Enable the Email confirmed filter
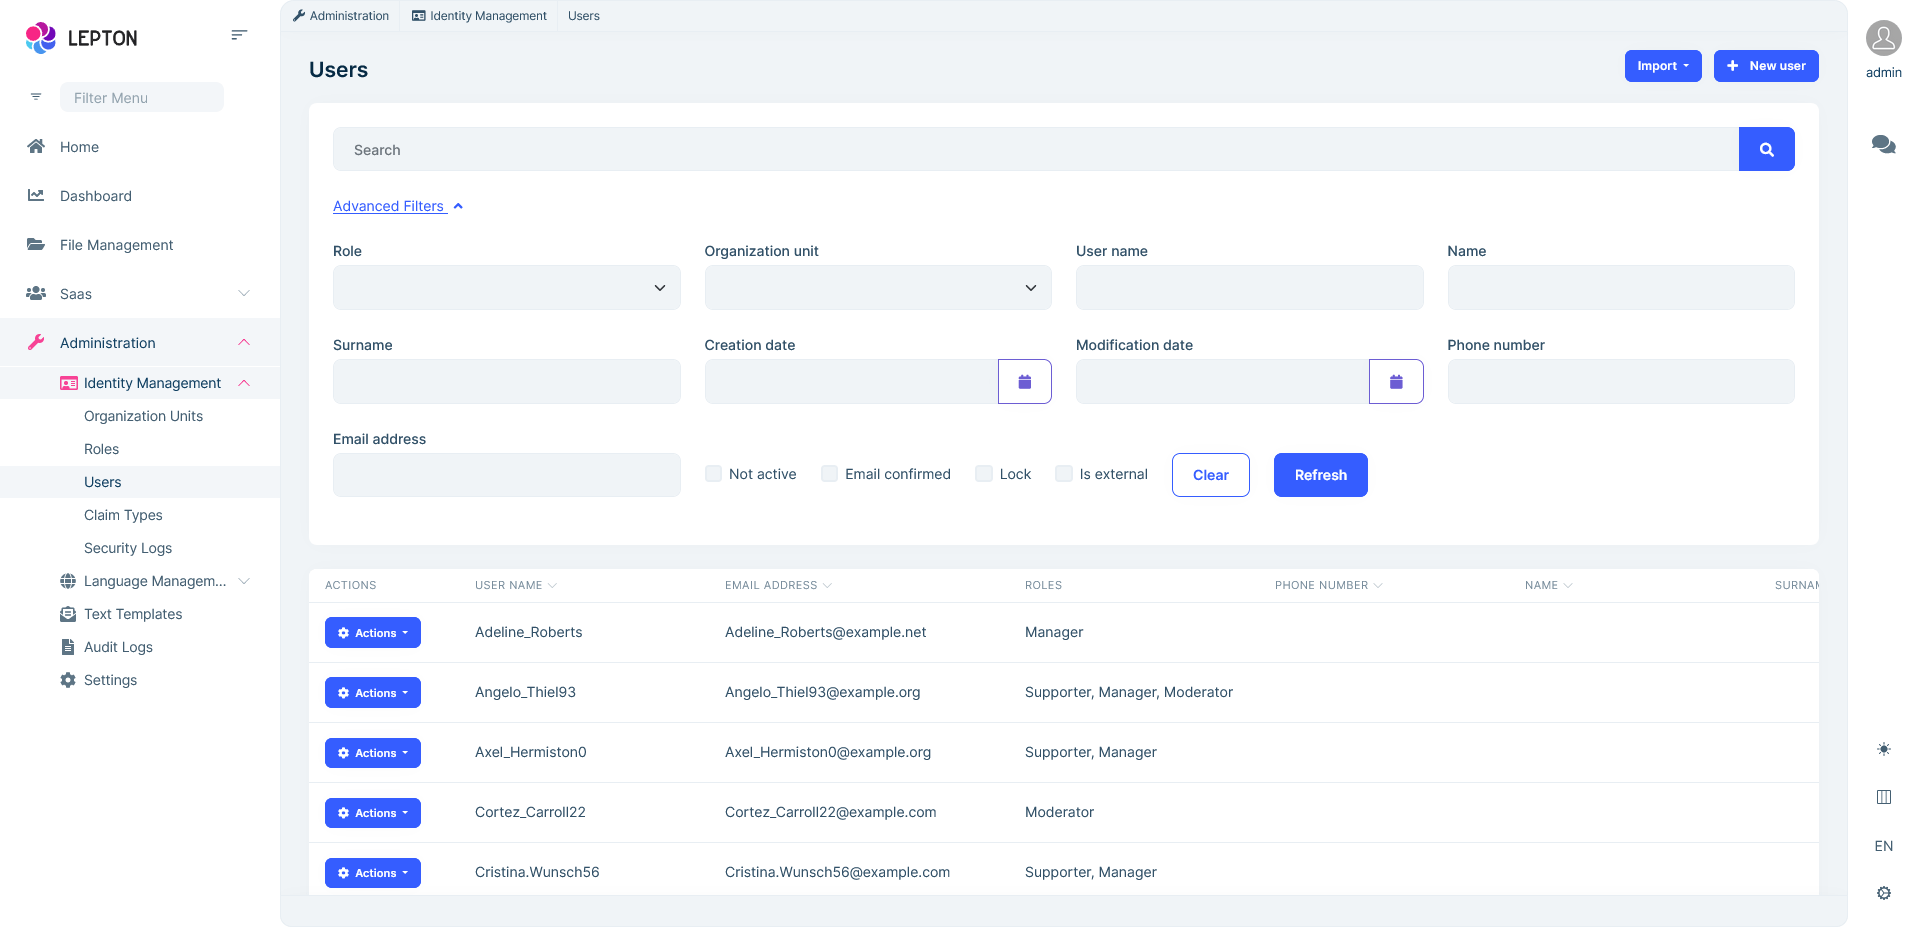Image resolution: width=1910 pixels, height=938 pixels. point(829,473)
